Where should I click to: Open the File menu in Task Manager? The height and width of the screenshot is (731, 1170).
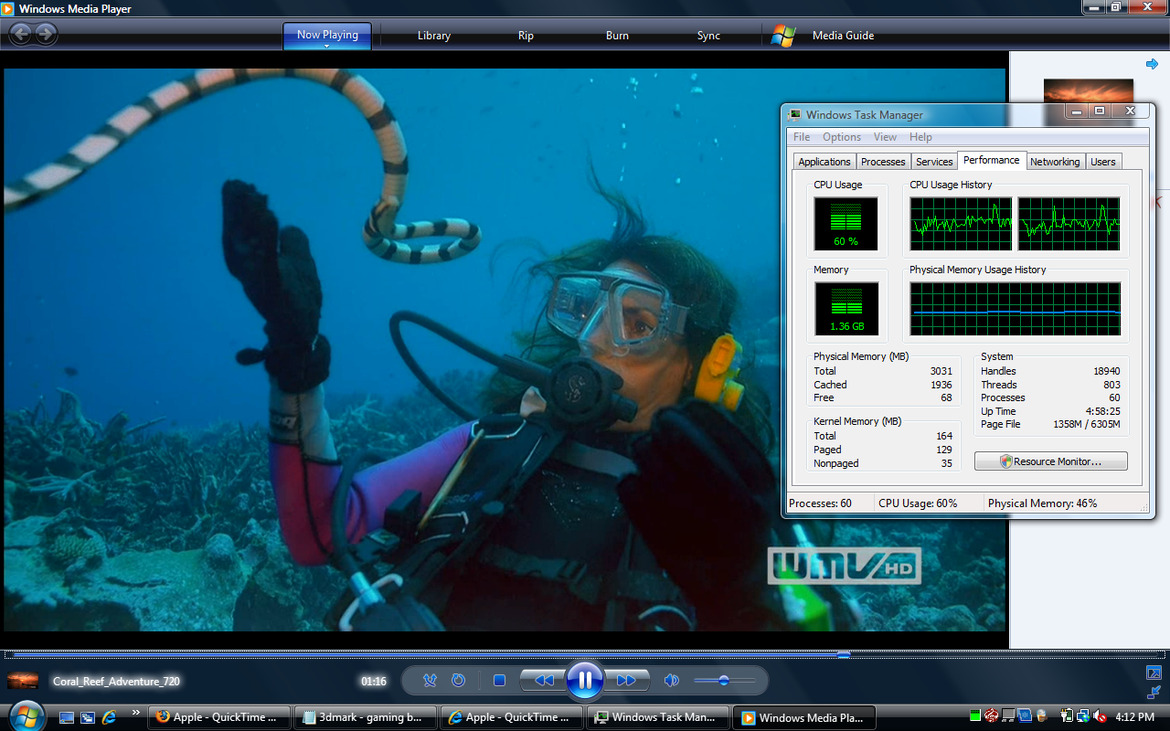click(801, 137)
